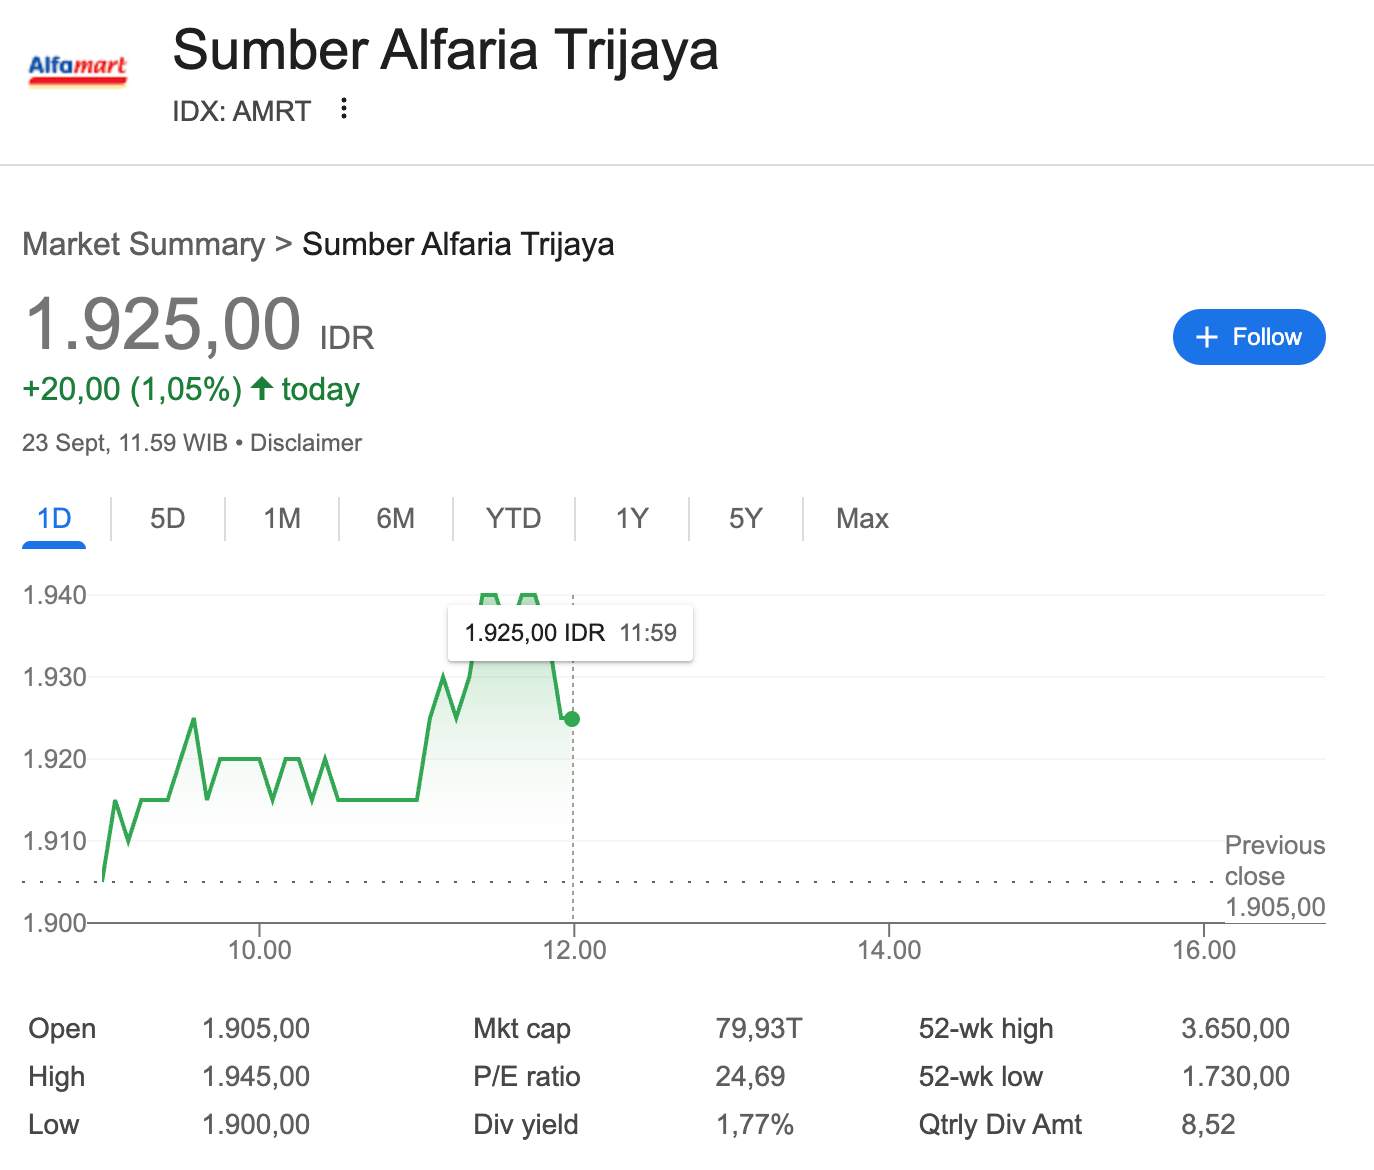Click the 1.900 price axis label

coord(55,922)
